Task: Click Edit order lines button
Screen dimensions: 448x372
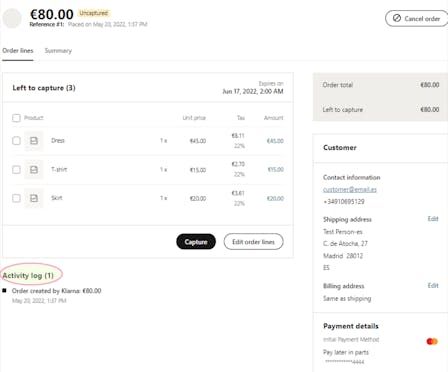Action: (x=253, y=242)
